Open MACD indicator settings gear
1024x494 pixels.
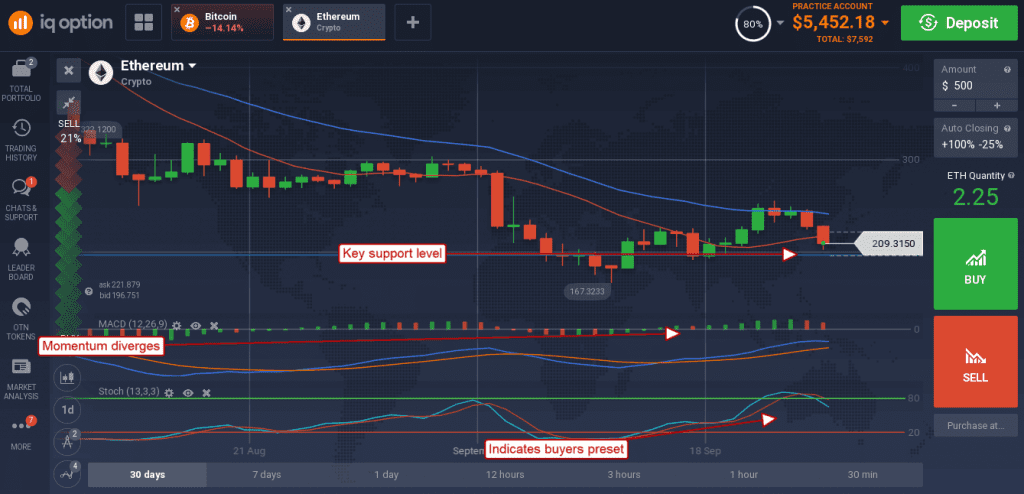(176, 325)
